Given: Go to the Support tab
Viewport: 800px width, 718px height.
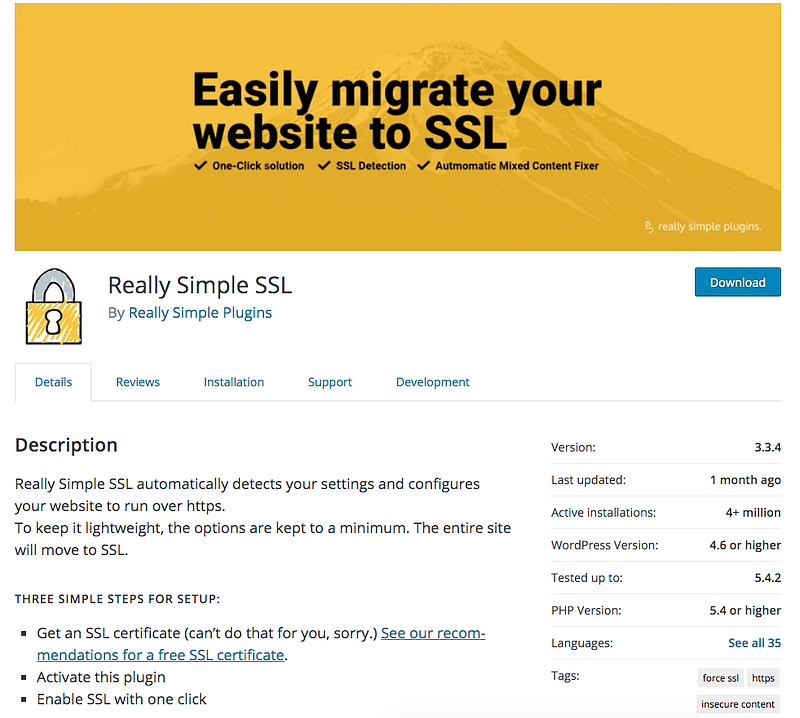Looking at the screenshot, I should coord(330,382).
